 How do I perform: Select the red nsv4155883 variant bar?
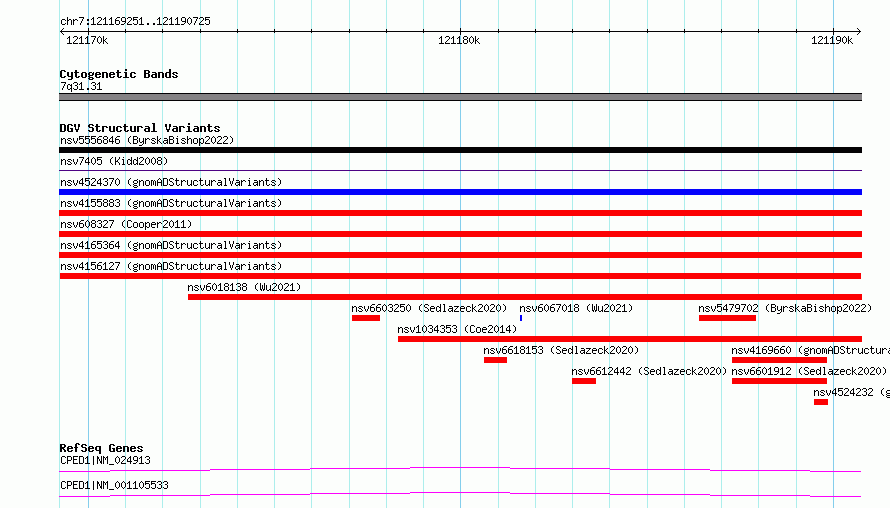tap(460, 213)
